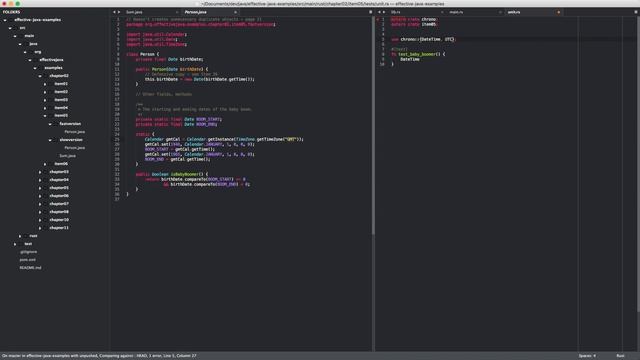The width and height of the screenshot is (640, 360).
Task: Select the item02 folder row
Action: [61, 92]
